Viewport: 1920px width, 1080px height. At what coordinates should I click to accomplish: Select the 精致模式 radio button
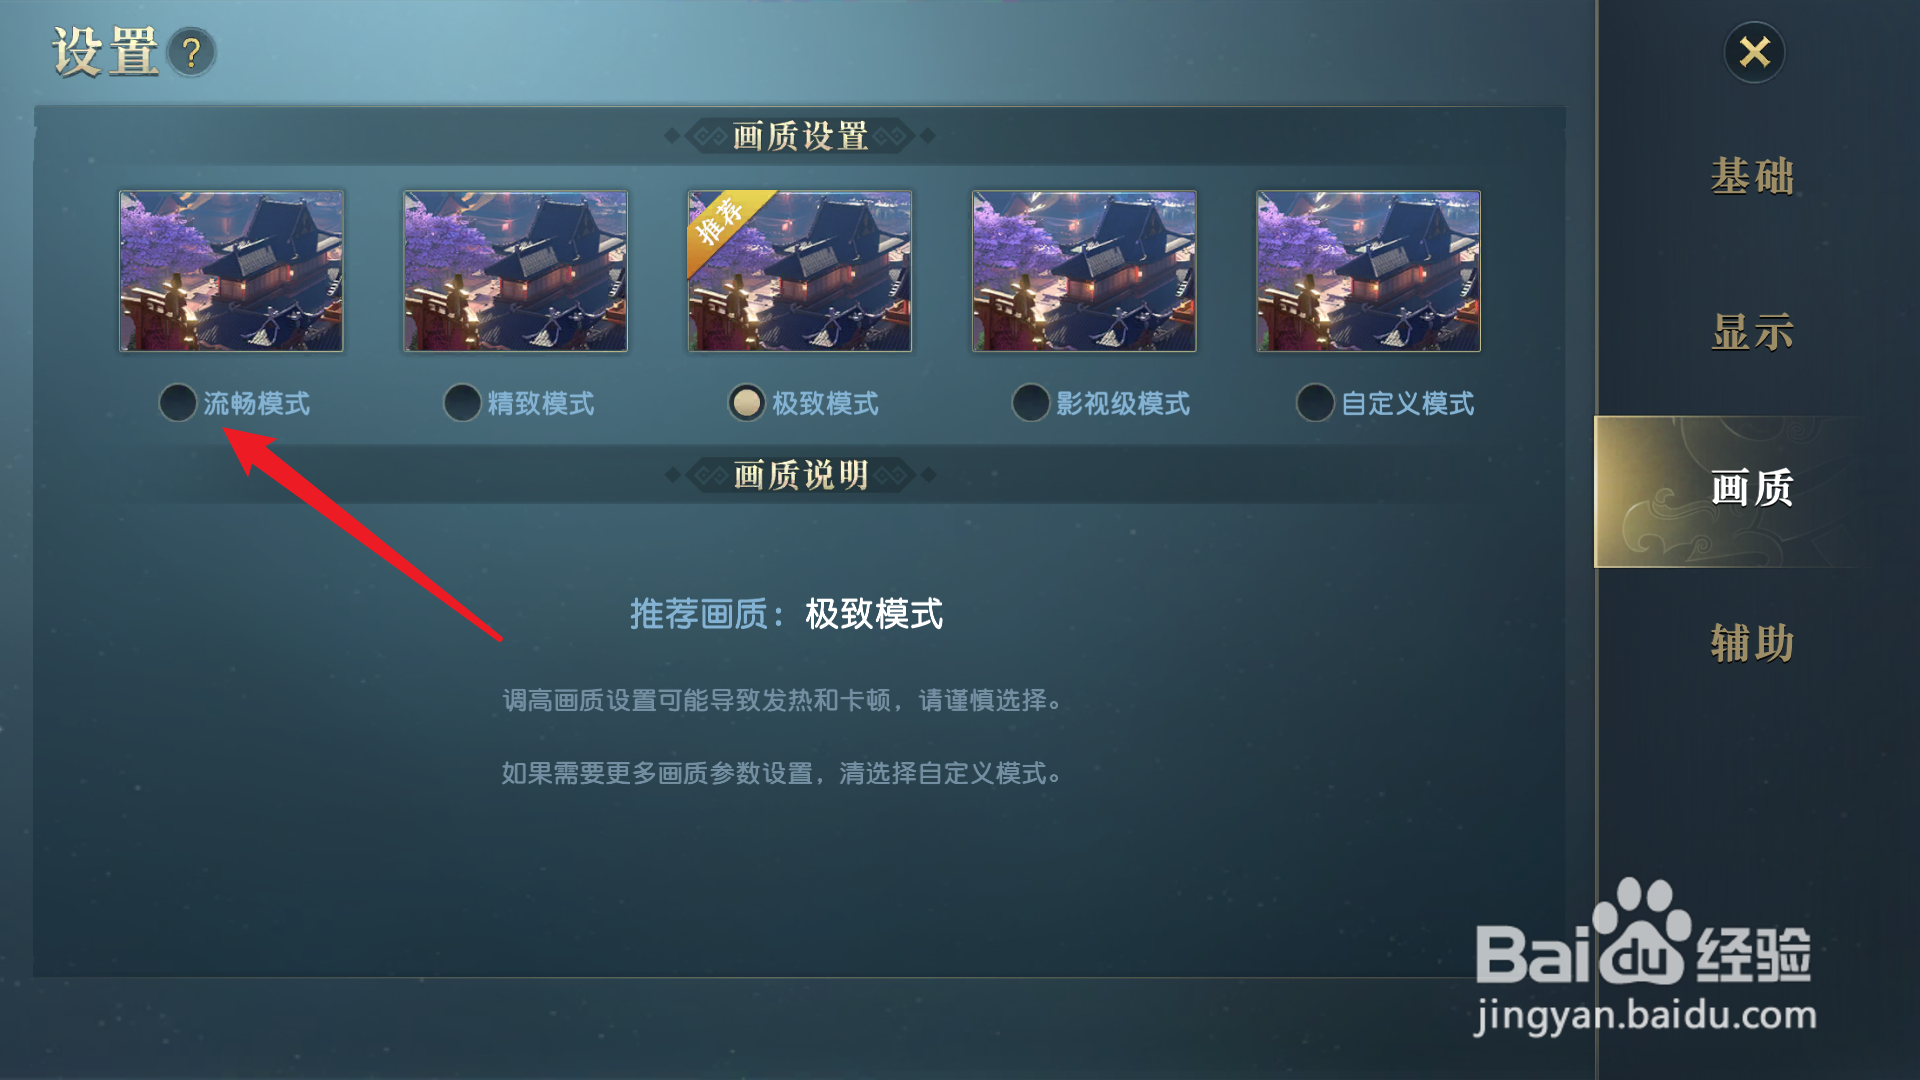tap(462, 403)
